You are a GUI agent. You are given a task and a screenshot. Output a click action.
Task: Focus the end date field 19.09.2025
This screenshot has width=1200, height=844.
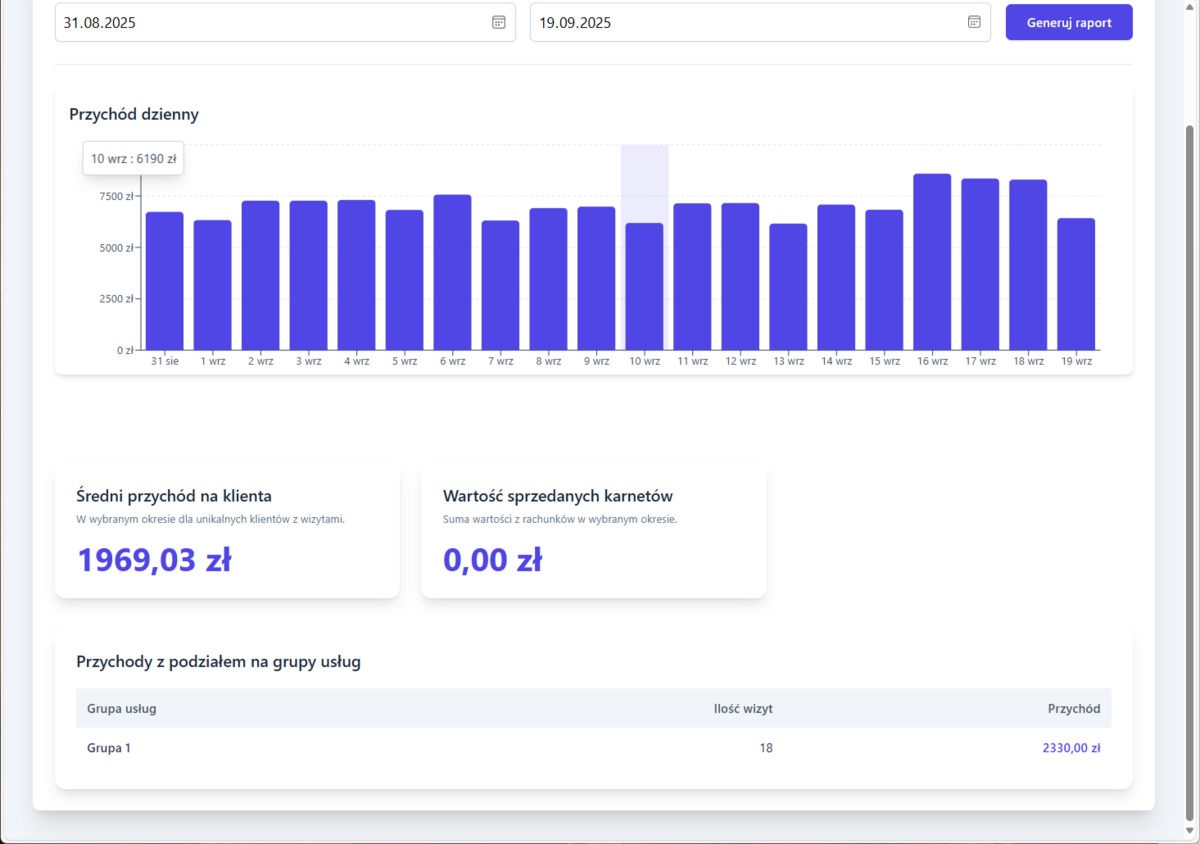click(745, 23)
